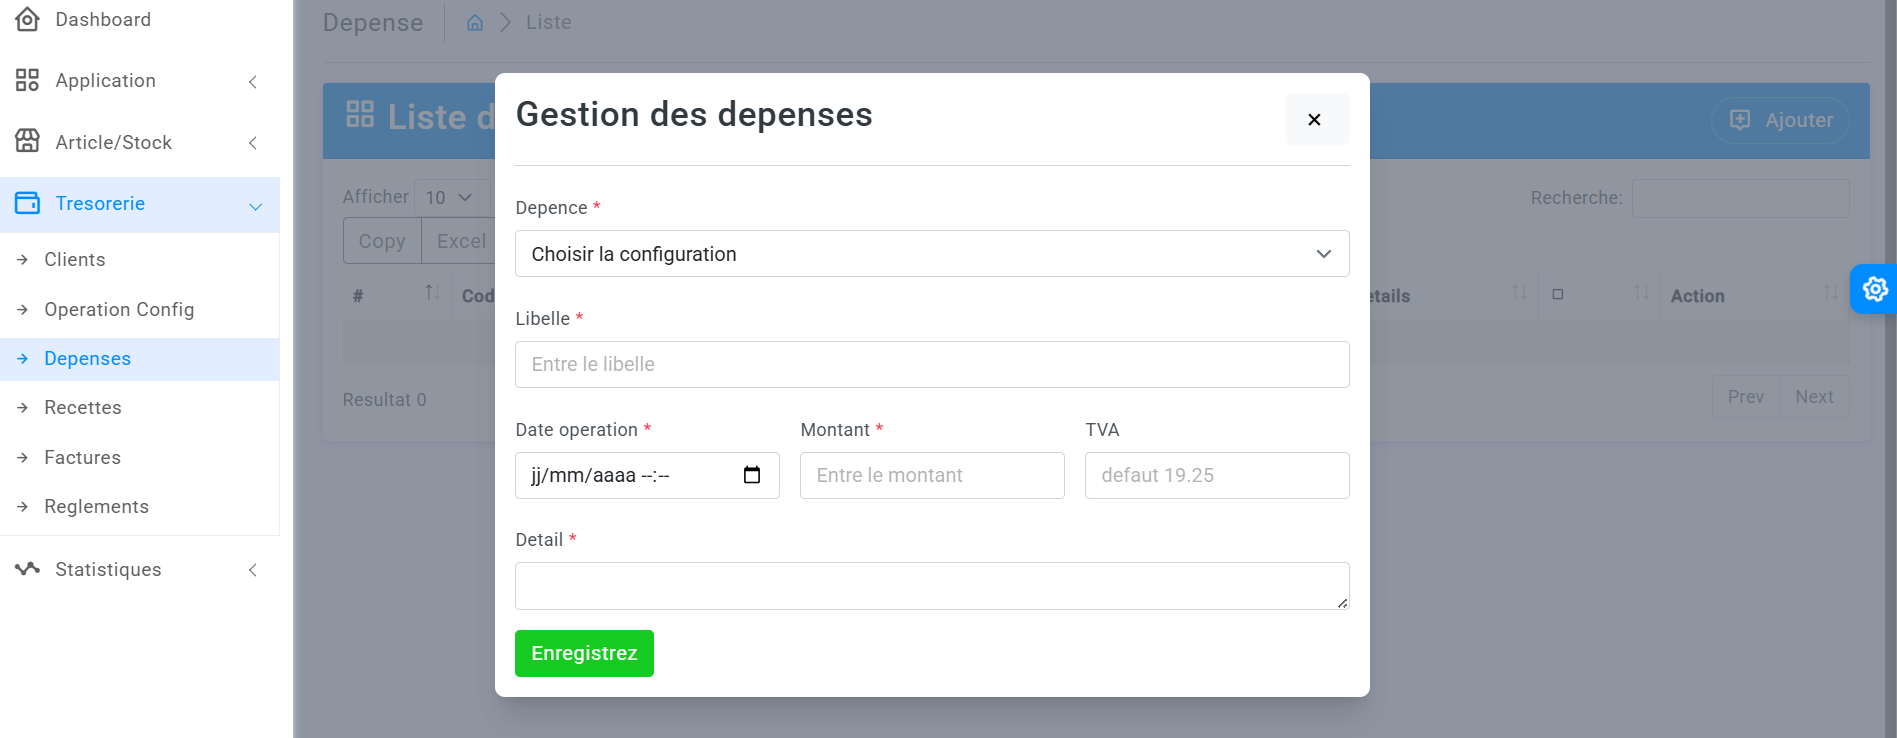Image resolution: width=1897 pixels, height=738 pixels.
Task: Focus the Detail textarea
Action: (931, 586)
